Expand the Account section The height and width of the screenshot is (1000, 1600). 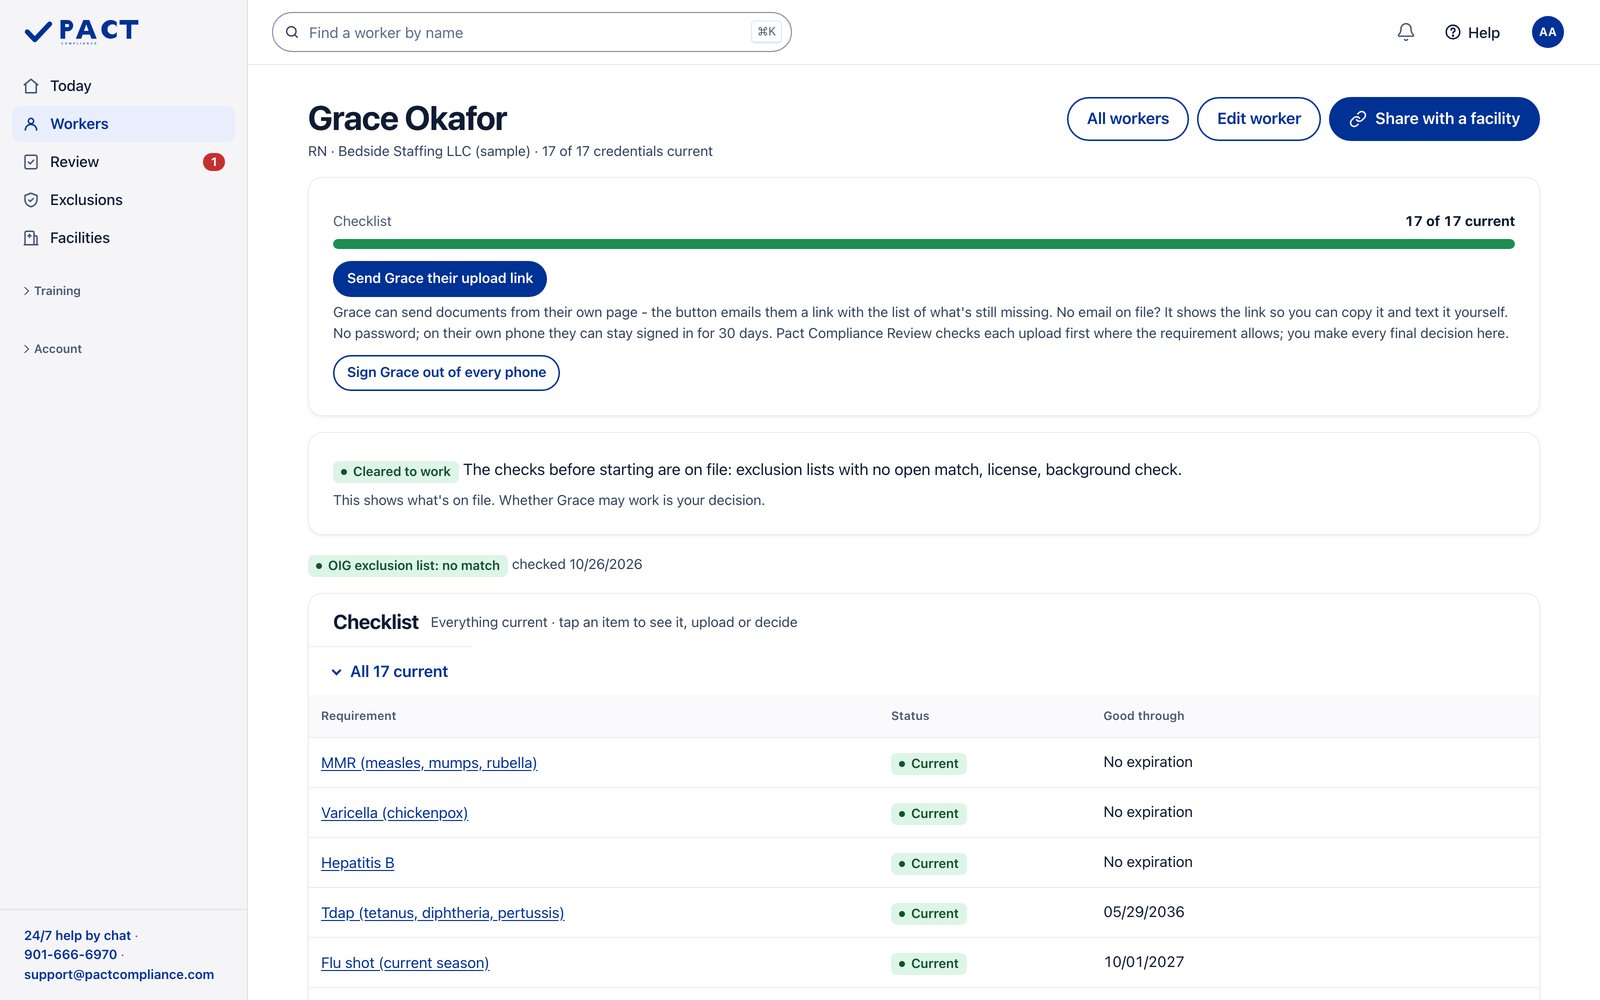(53, 349)
